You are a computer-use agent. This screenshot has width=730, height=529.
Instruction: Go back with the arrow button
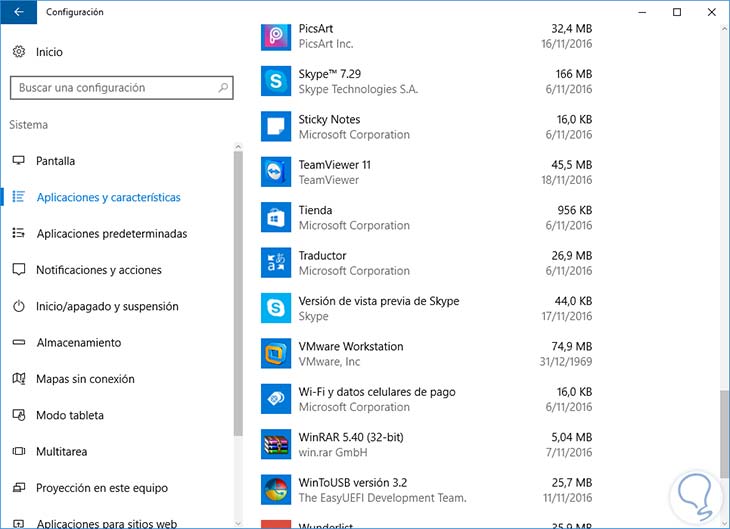click(x=18, y=12)
